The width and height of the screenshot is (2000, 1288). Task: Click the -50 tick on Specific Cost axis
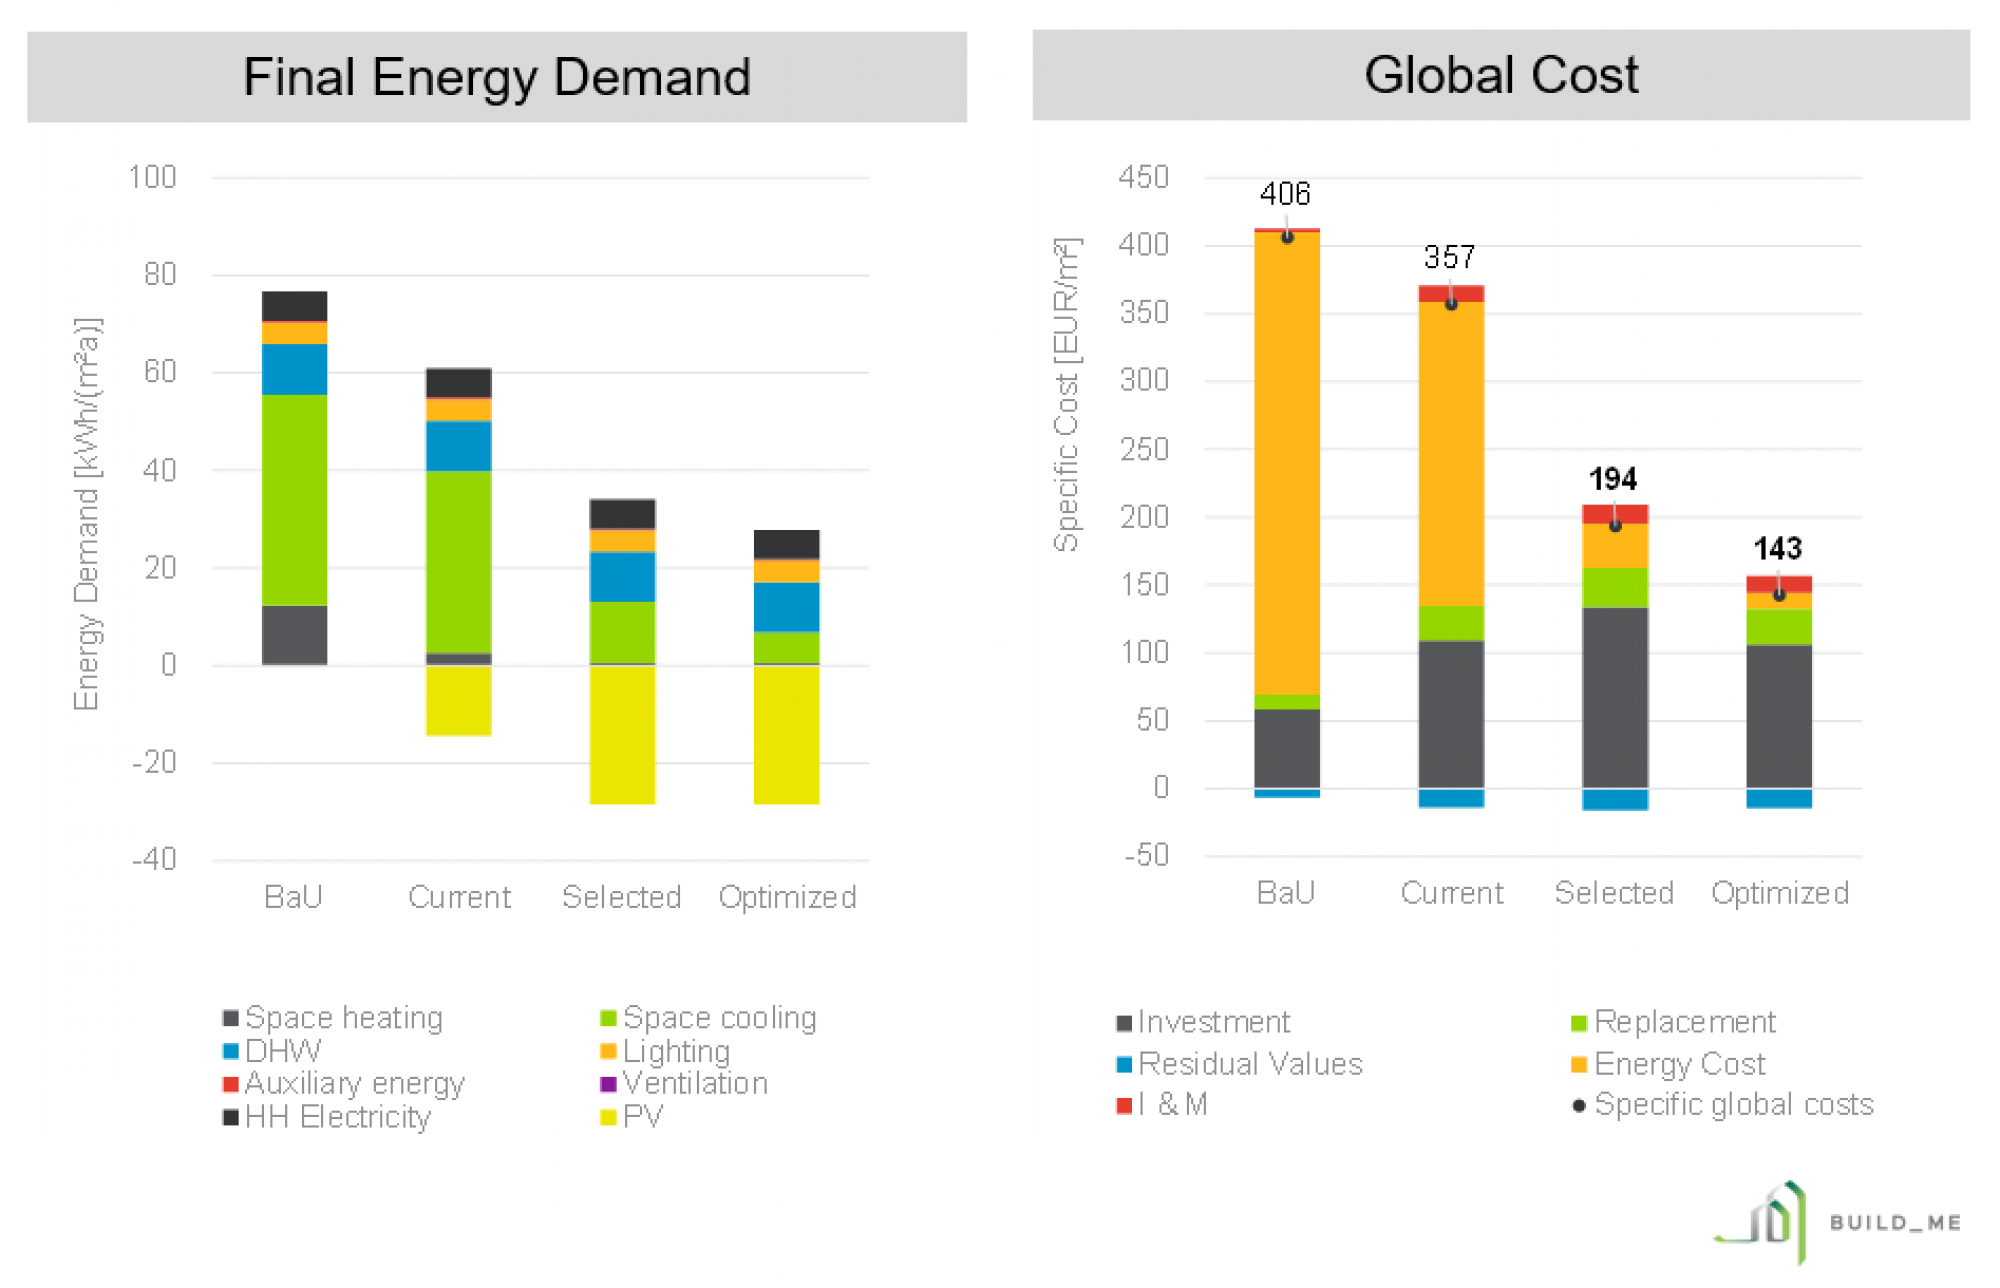point(1146,856)
